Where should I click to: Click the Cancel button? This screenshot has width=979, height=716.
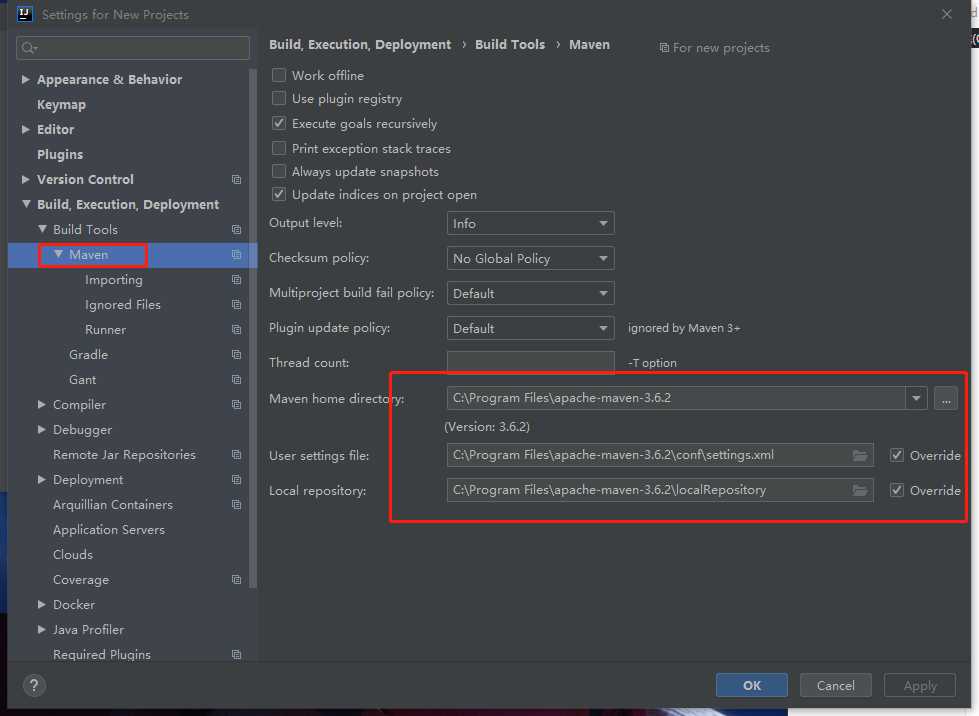pos(835,685)
